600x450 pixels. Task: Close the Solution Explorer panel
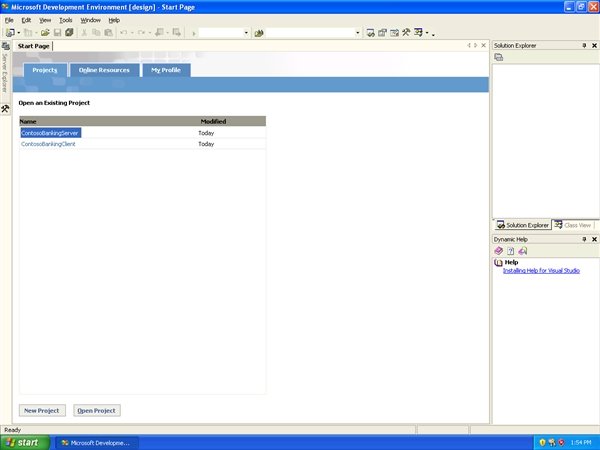click(x=594, y=46)
